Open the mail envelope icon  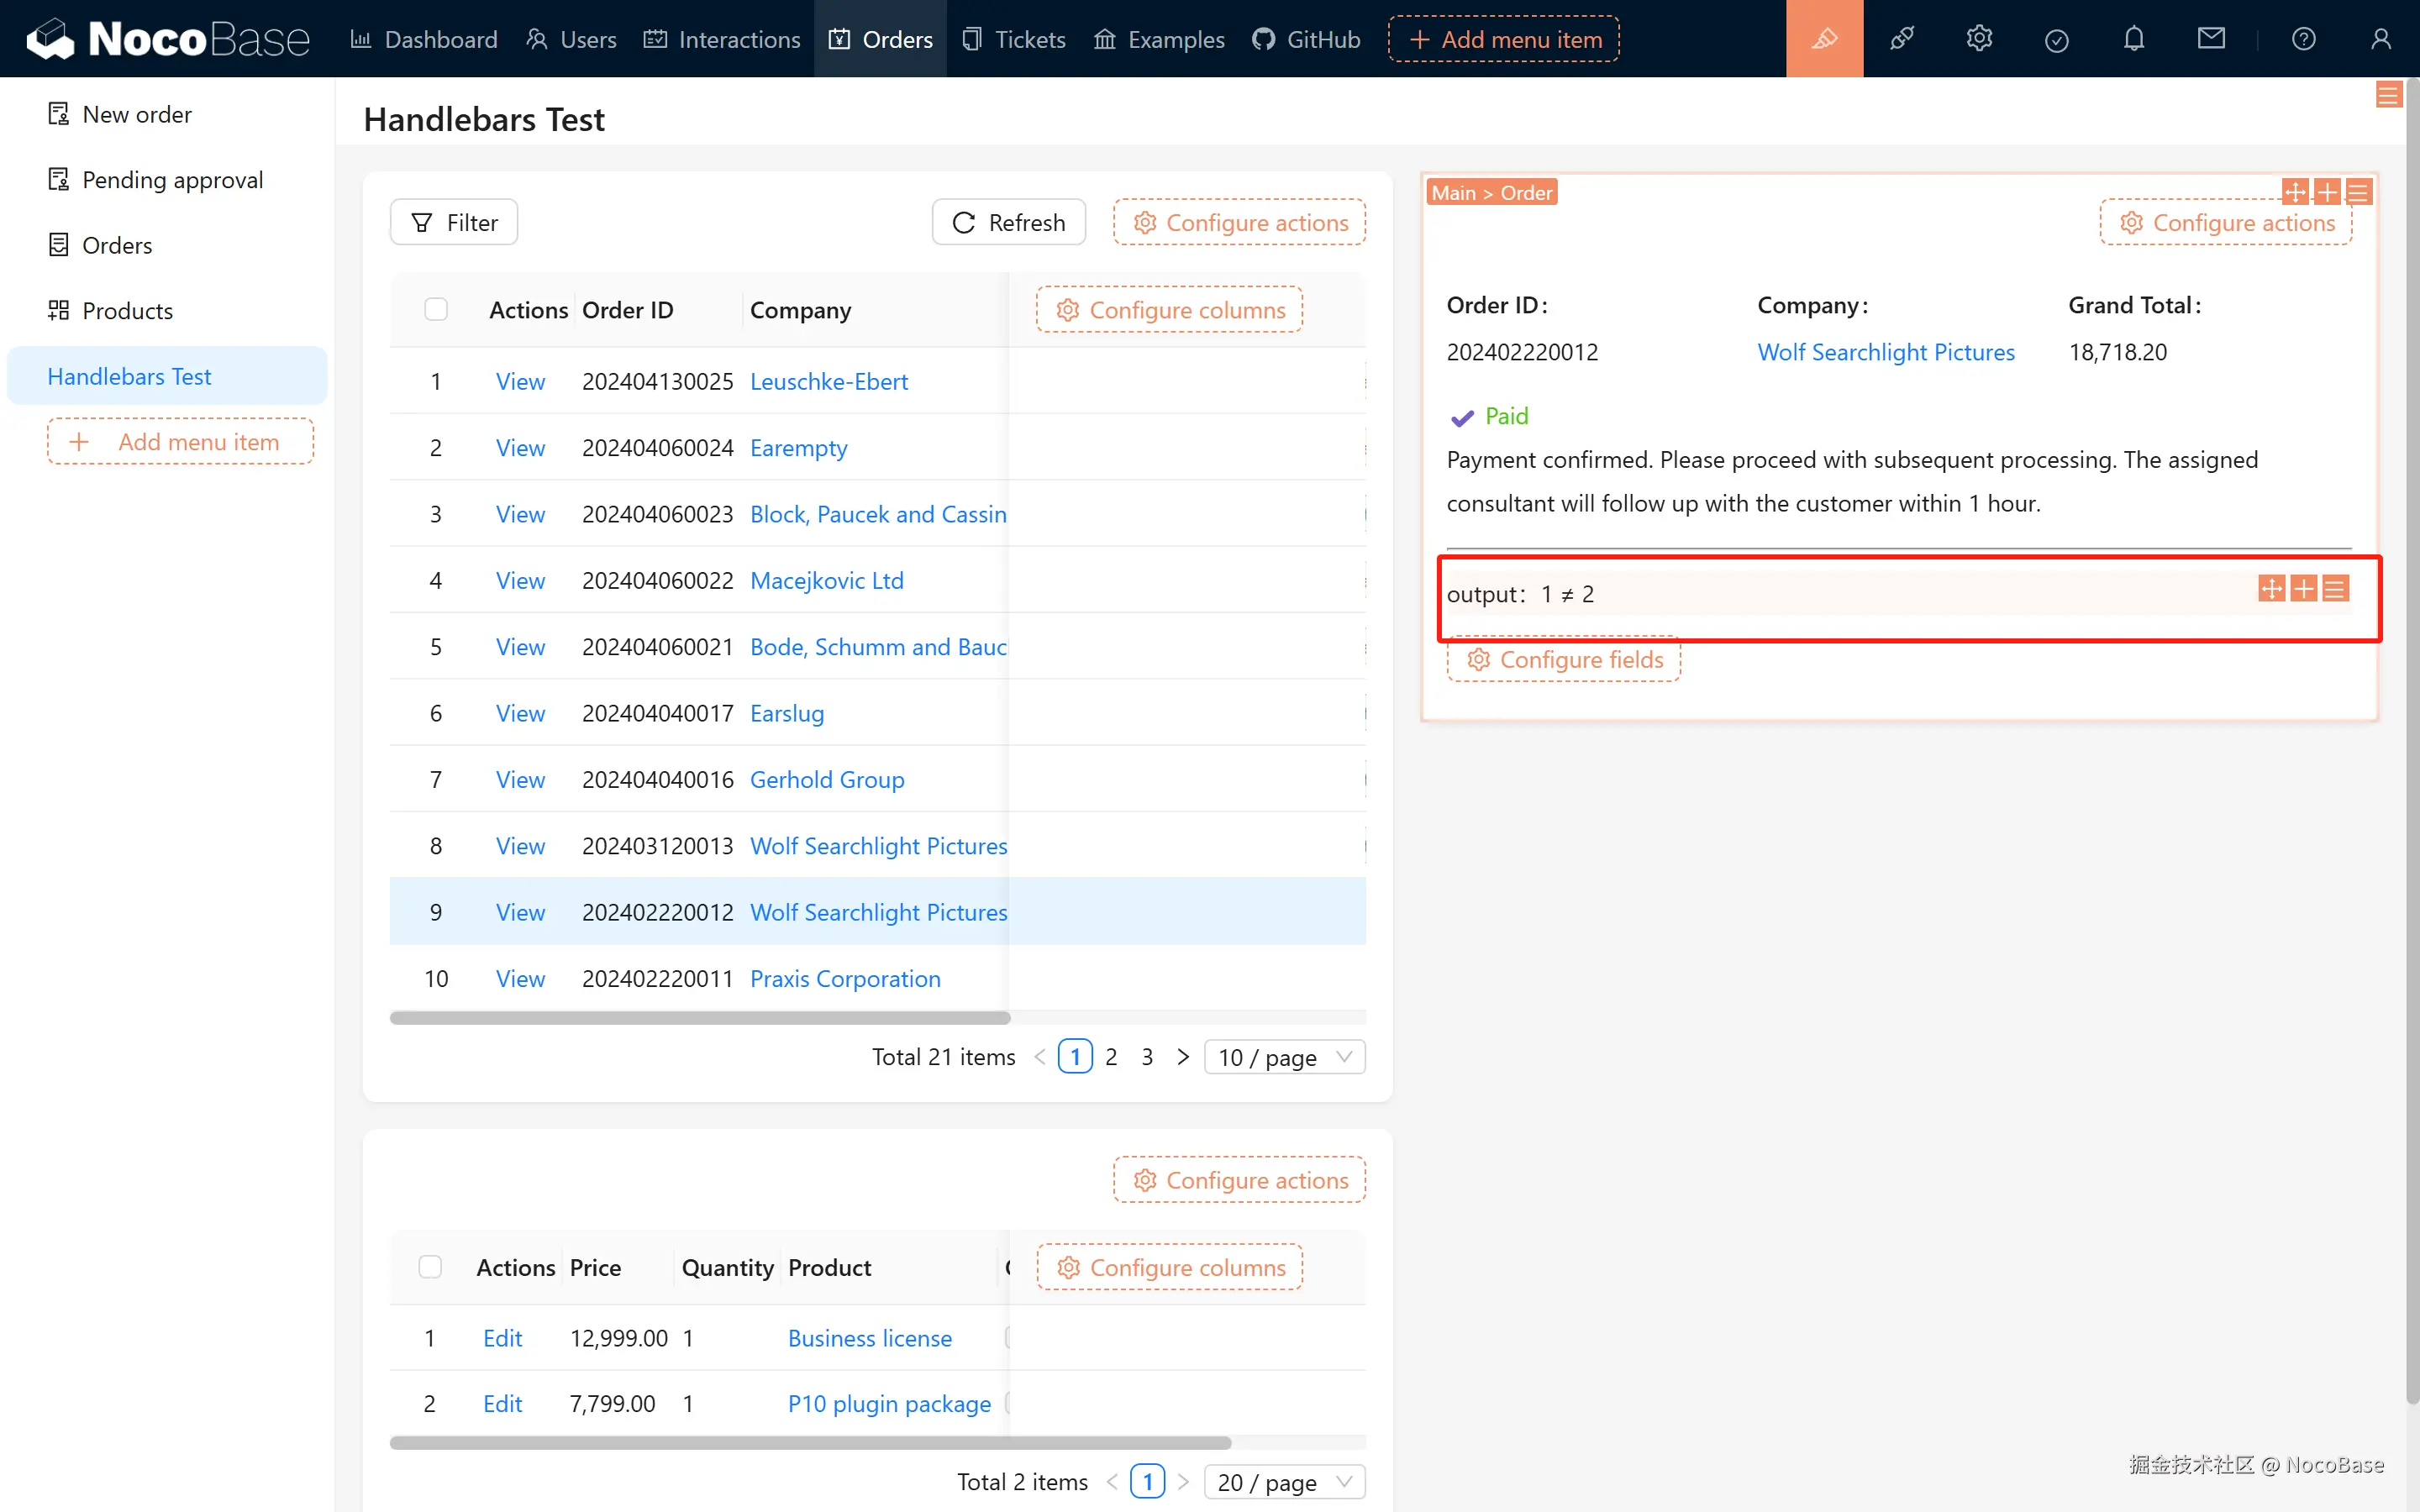2211,39
